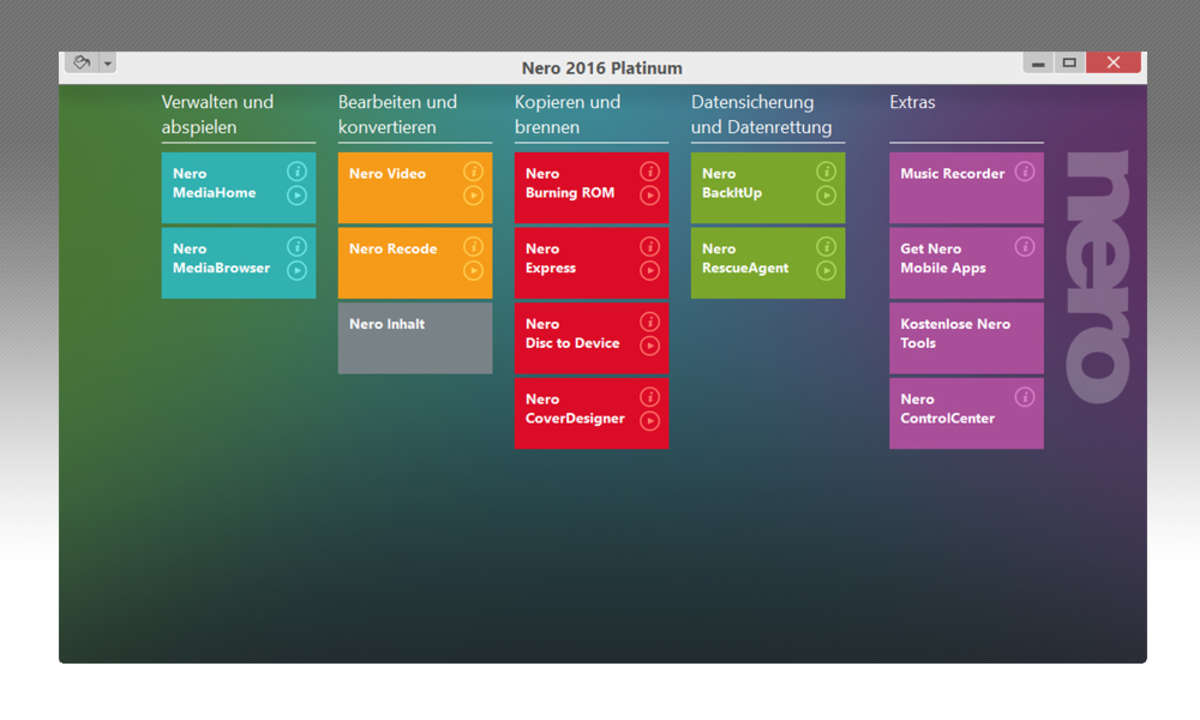Start Nero Burning ROM with play icon
The height and width of the screenshot is (720, 1200).
[650, 195]
